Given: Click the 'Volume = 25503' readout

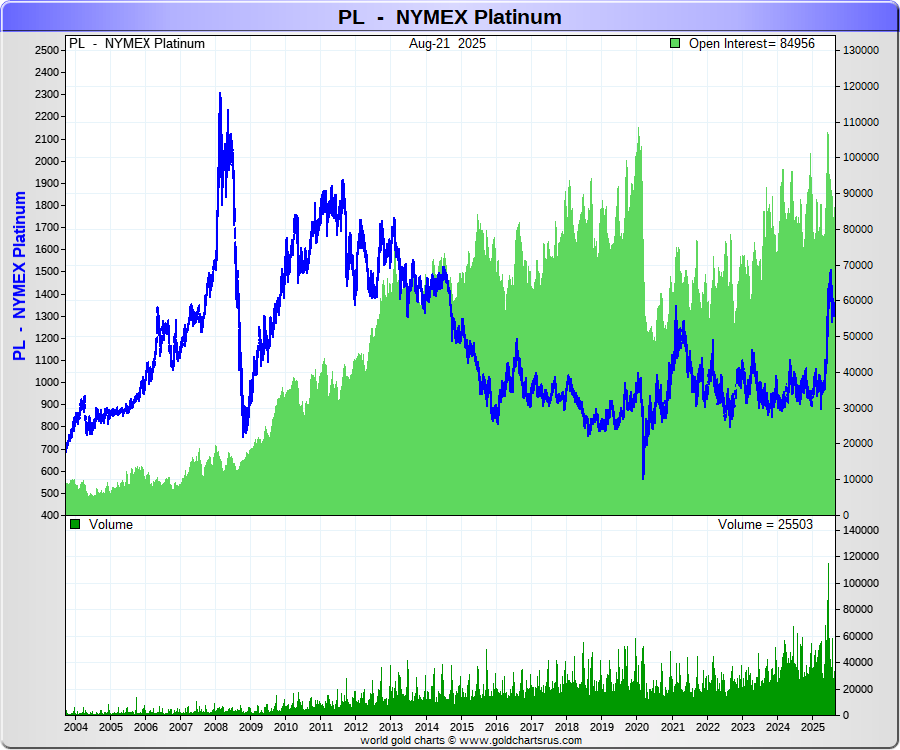Looking at the screenshot, I should pyautogui.click(x=765, y=524).
